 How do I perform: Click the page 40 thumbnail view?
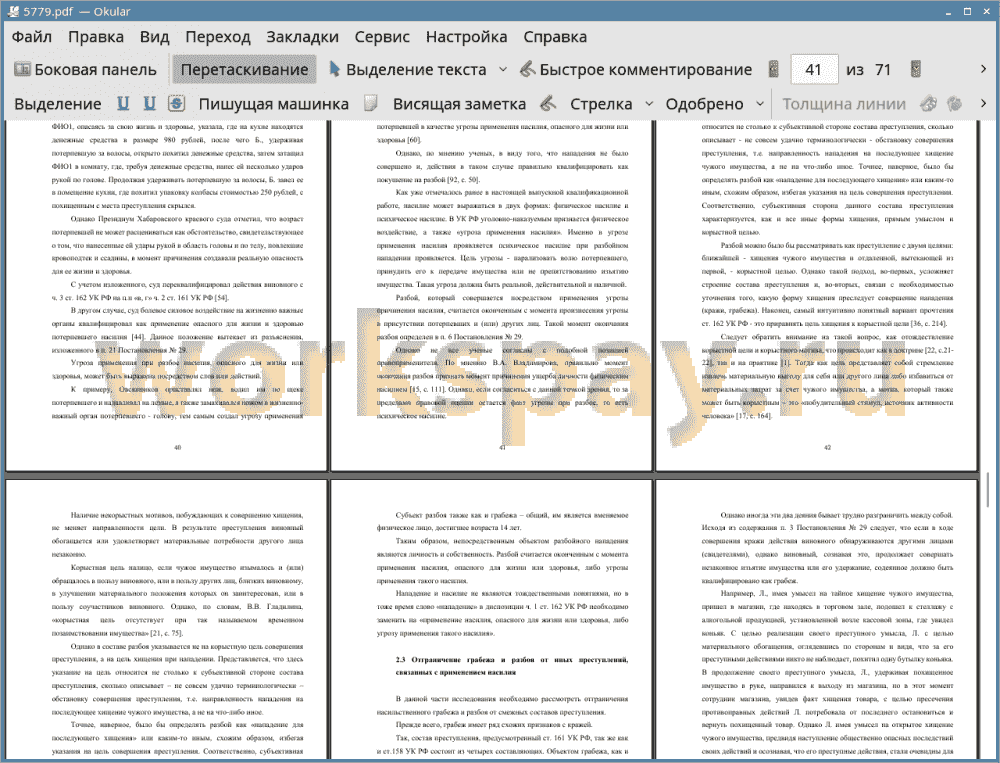click(x=166, y=295)
